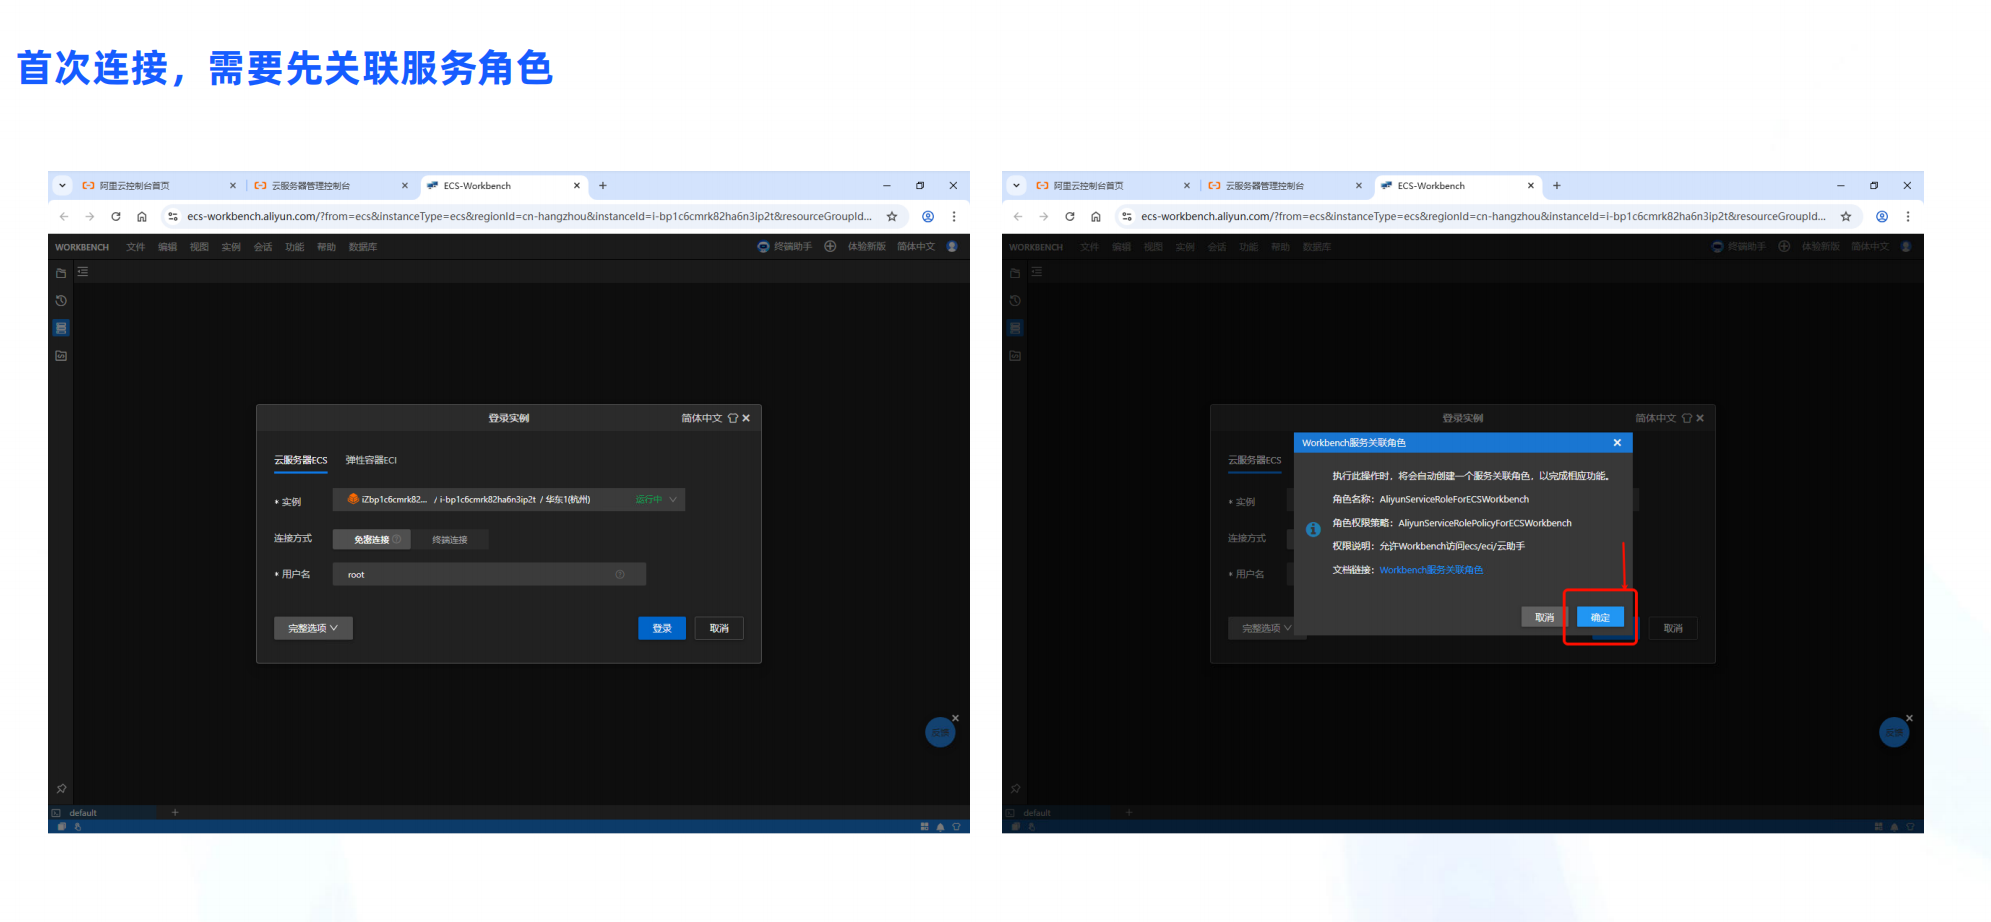The width and height of the screenshot is (1991, 922).
Task: Open 简体中文 language selector in left dialog header
Action: click(x=701, y=418)
